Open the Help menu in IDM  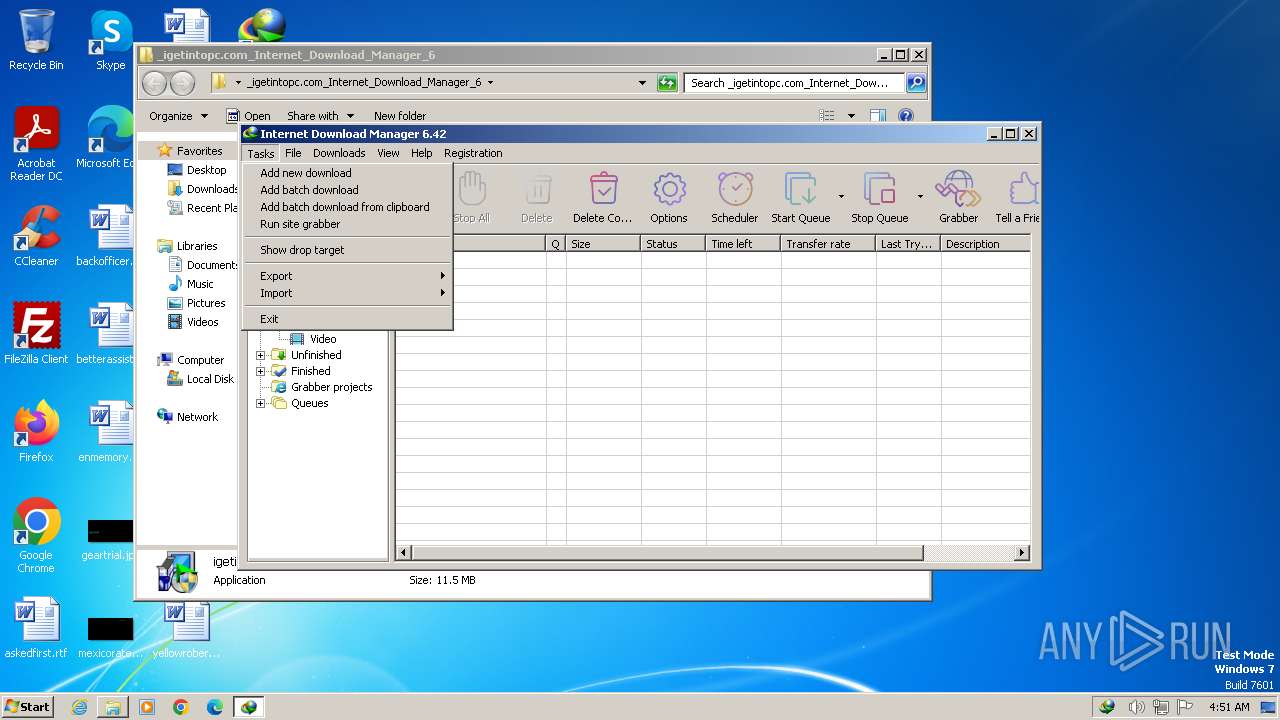422,153
